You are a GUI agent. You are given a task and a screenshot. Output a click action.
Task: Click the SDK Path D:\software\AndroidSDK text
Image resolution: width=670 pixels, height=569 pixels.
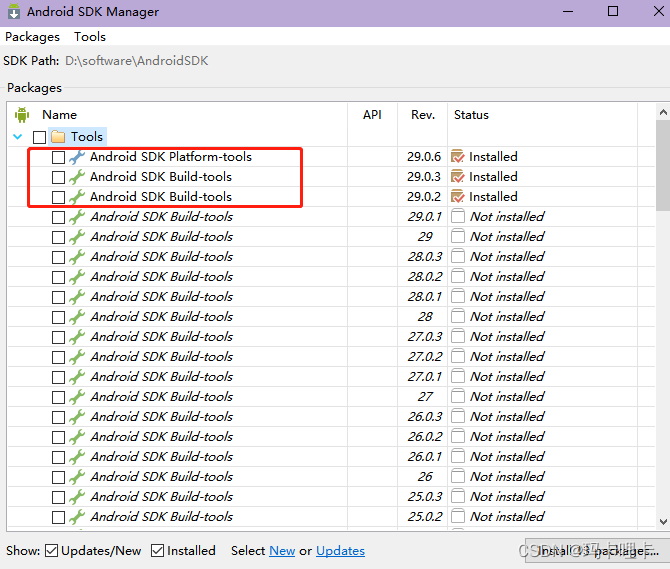(x=137, y=61)
